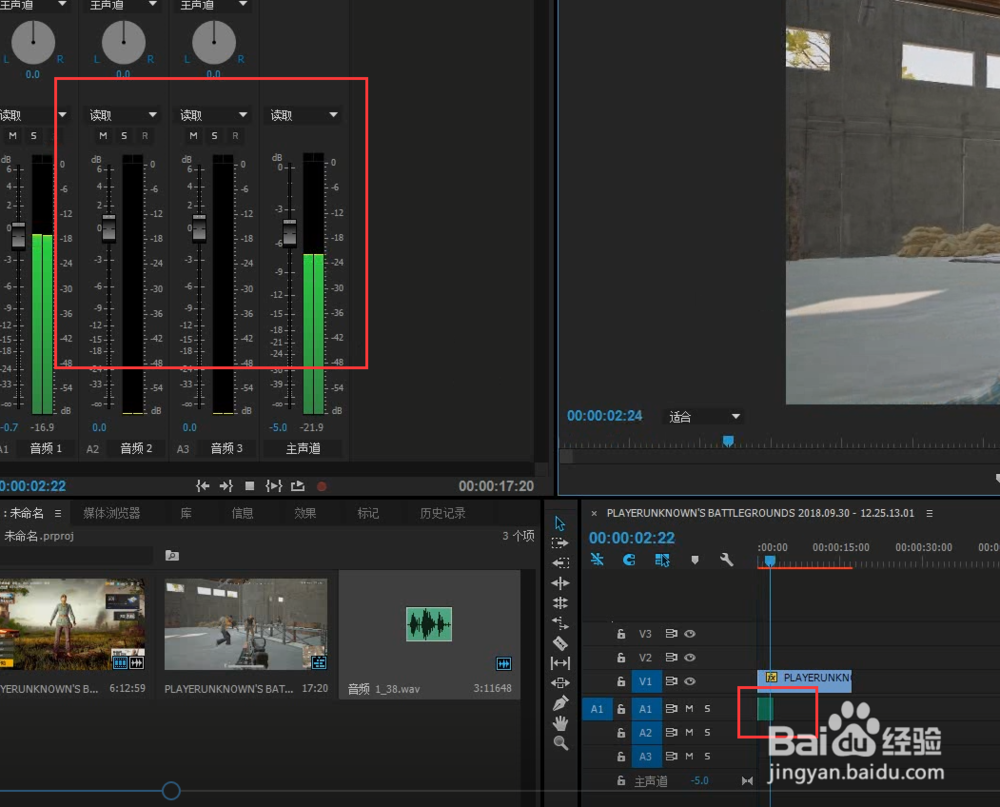Click the project thumbnail size slider

(171, 791)
